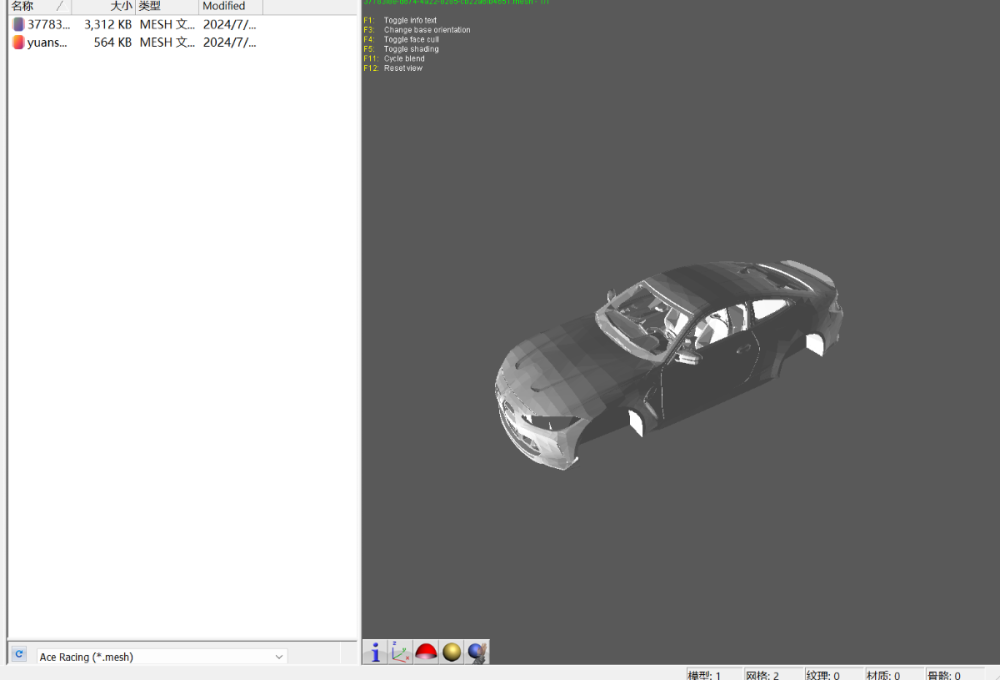Click the blue info icon in viewer toolbar
The width and height of the screenshot is (1000, 680).
375,652
